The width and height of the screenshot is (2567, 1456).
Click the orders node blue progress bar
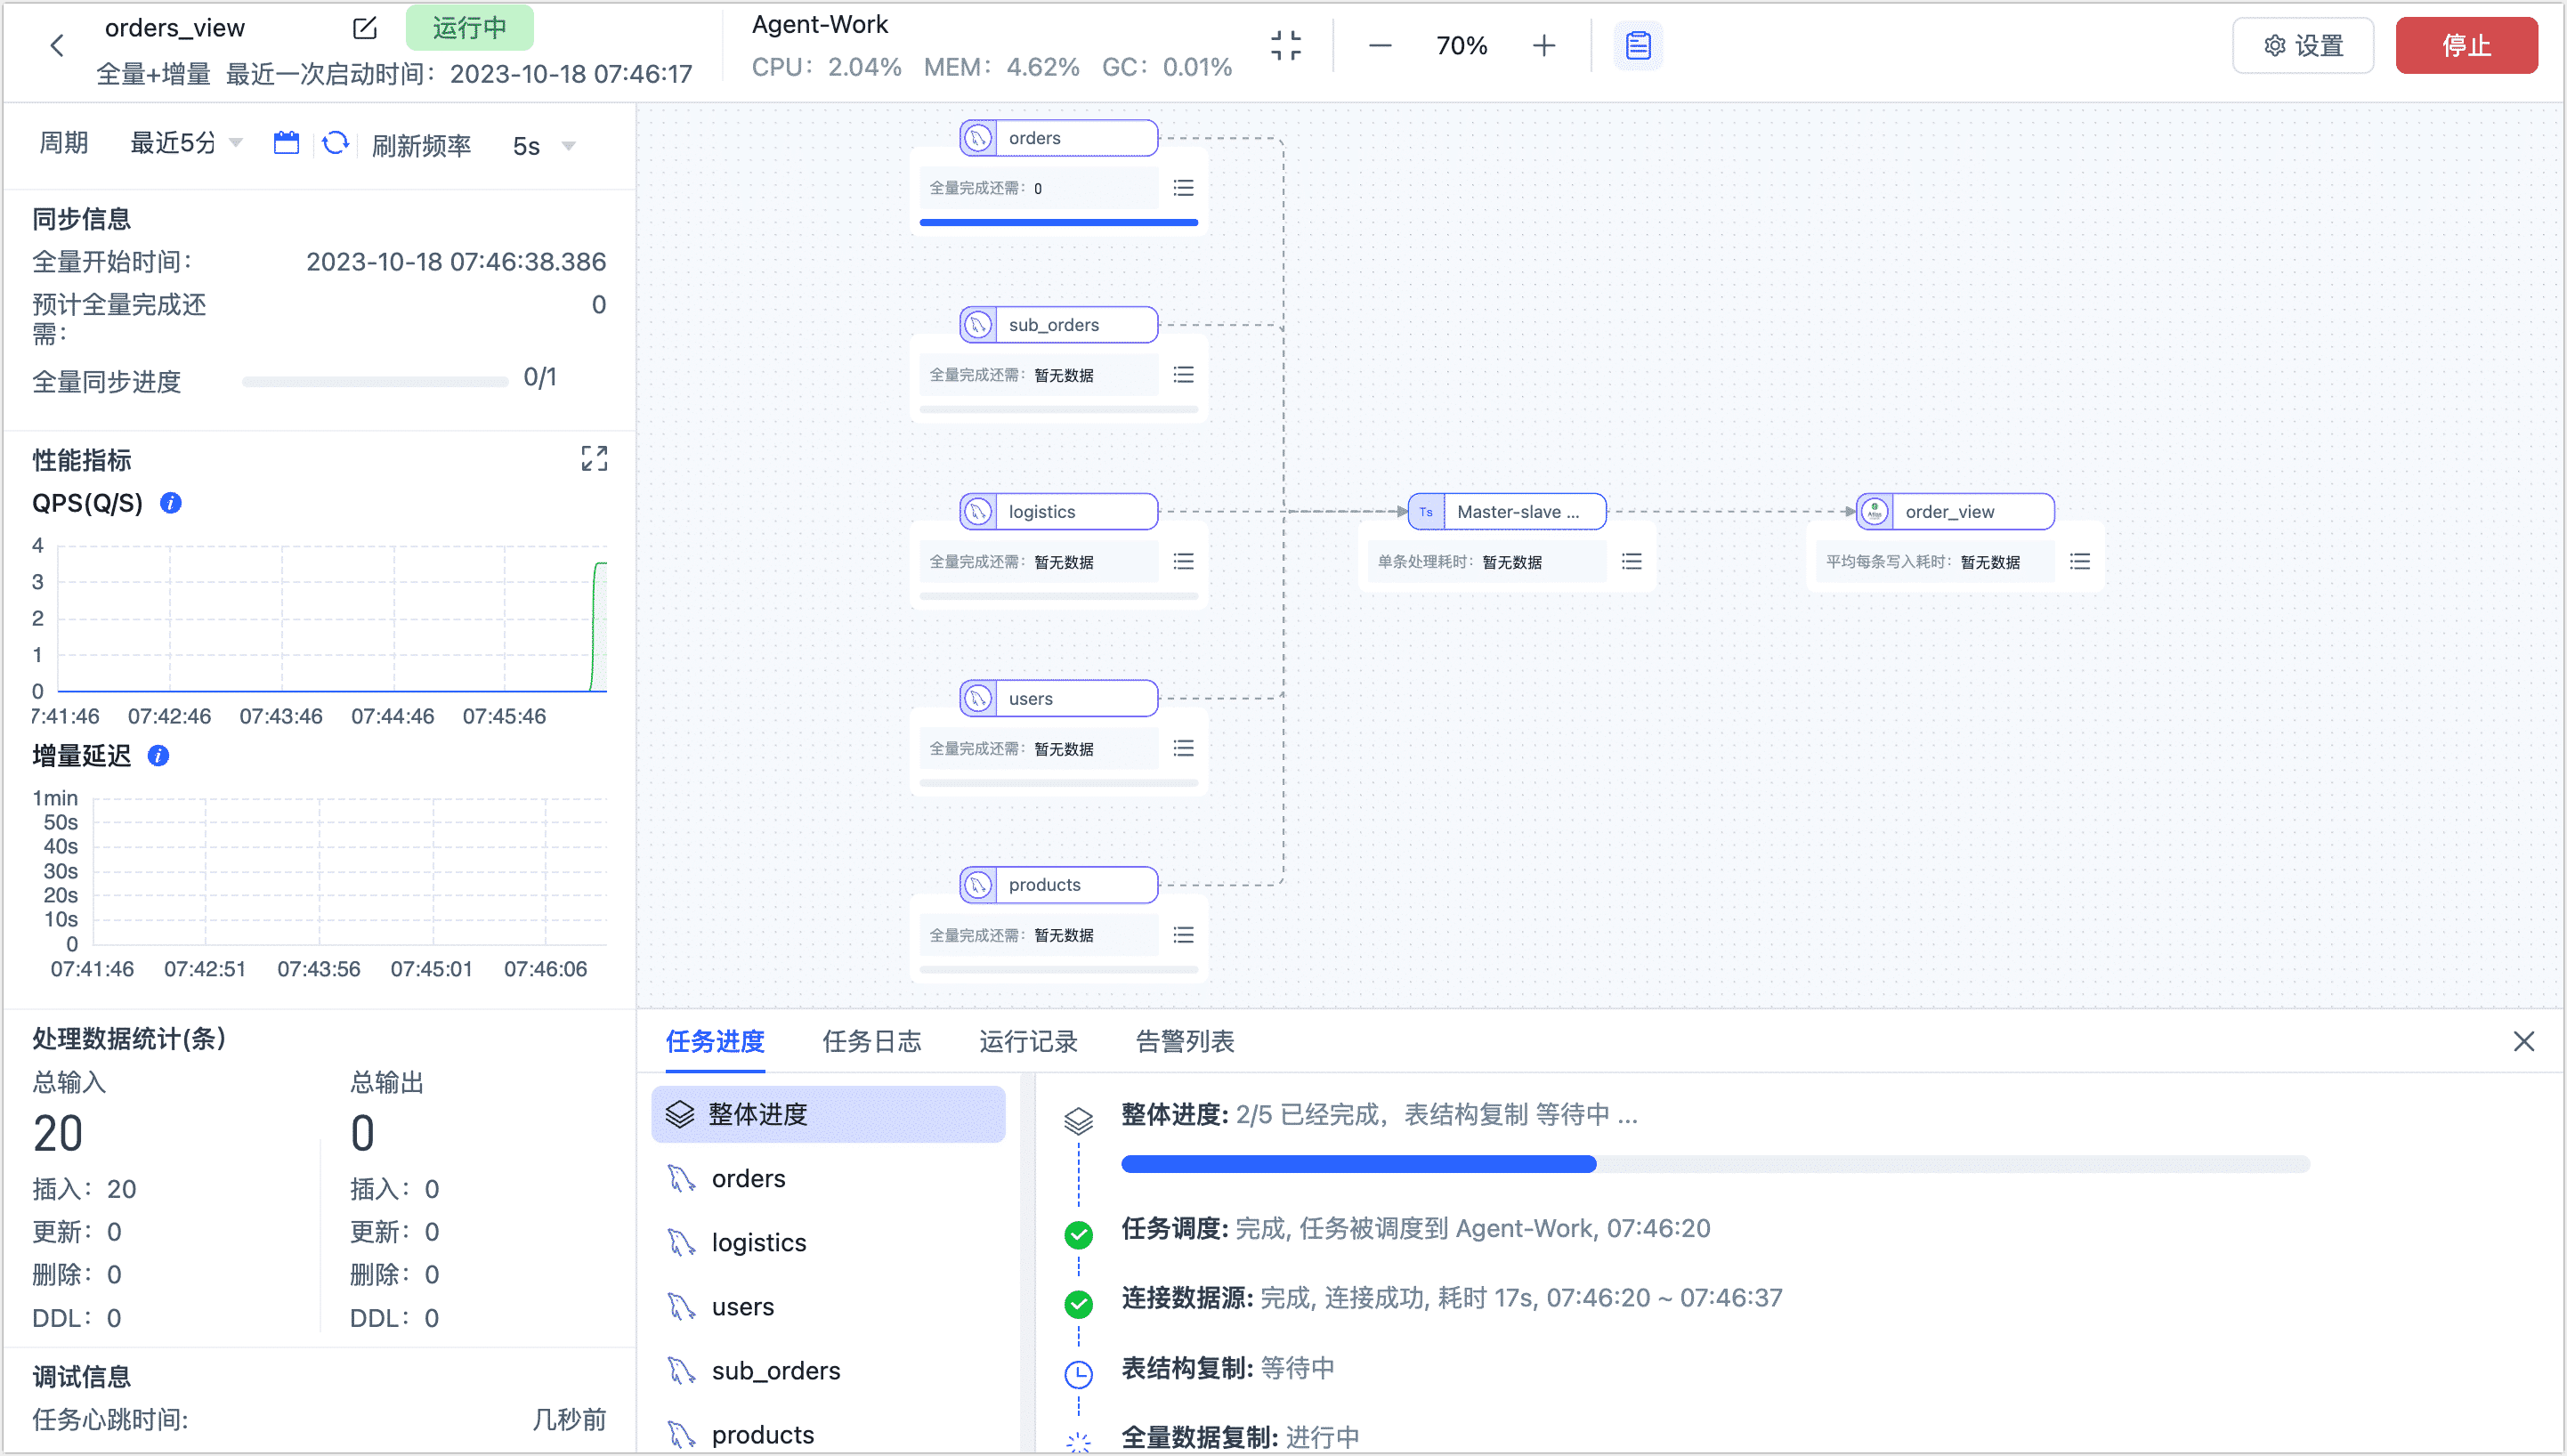click(x=1059, y=222)
